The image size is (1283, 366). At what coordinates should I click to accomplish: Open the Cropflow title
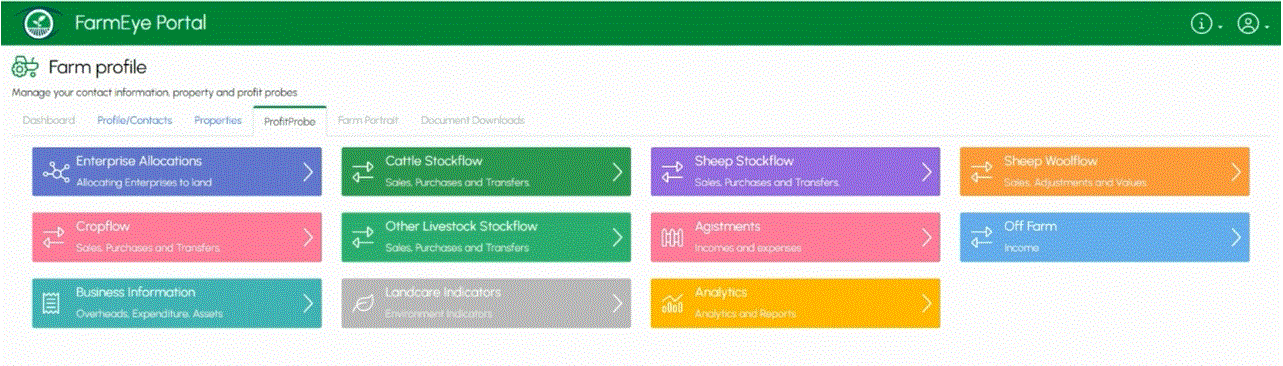103,227
